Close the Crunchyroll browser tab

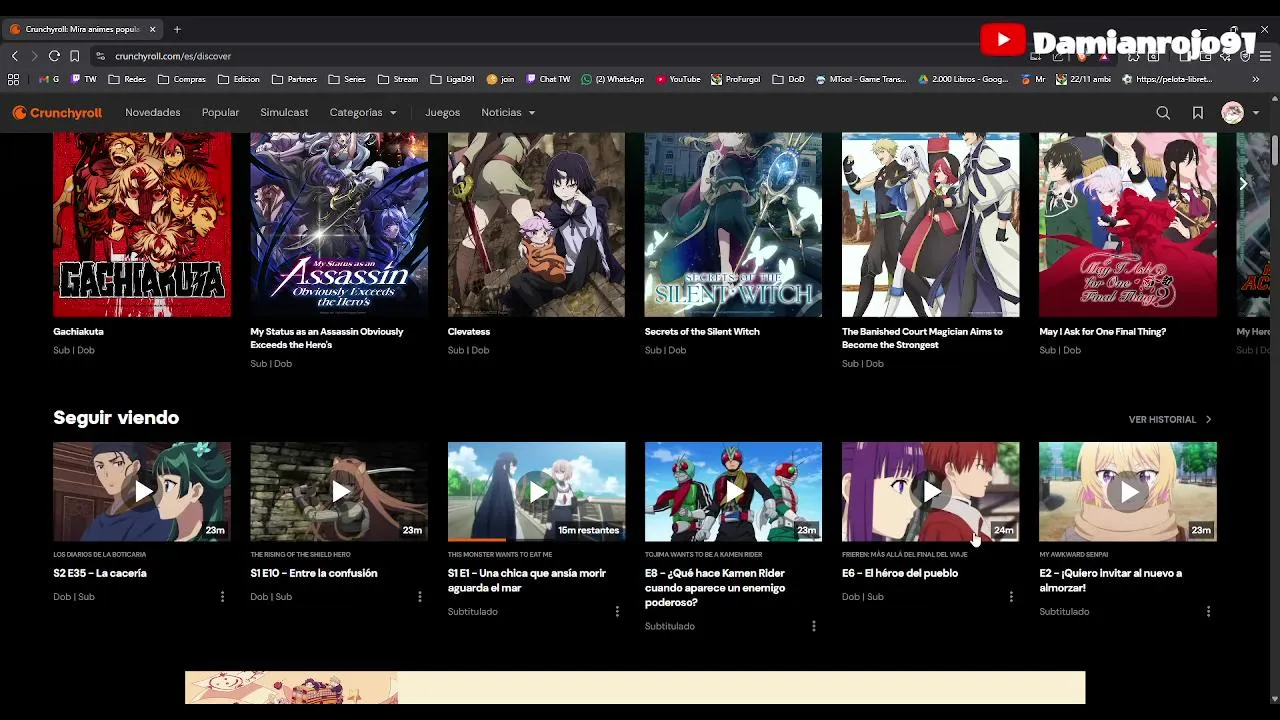click(153, 29)
